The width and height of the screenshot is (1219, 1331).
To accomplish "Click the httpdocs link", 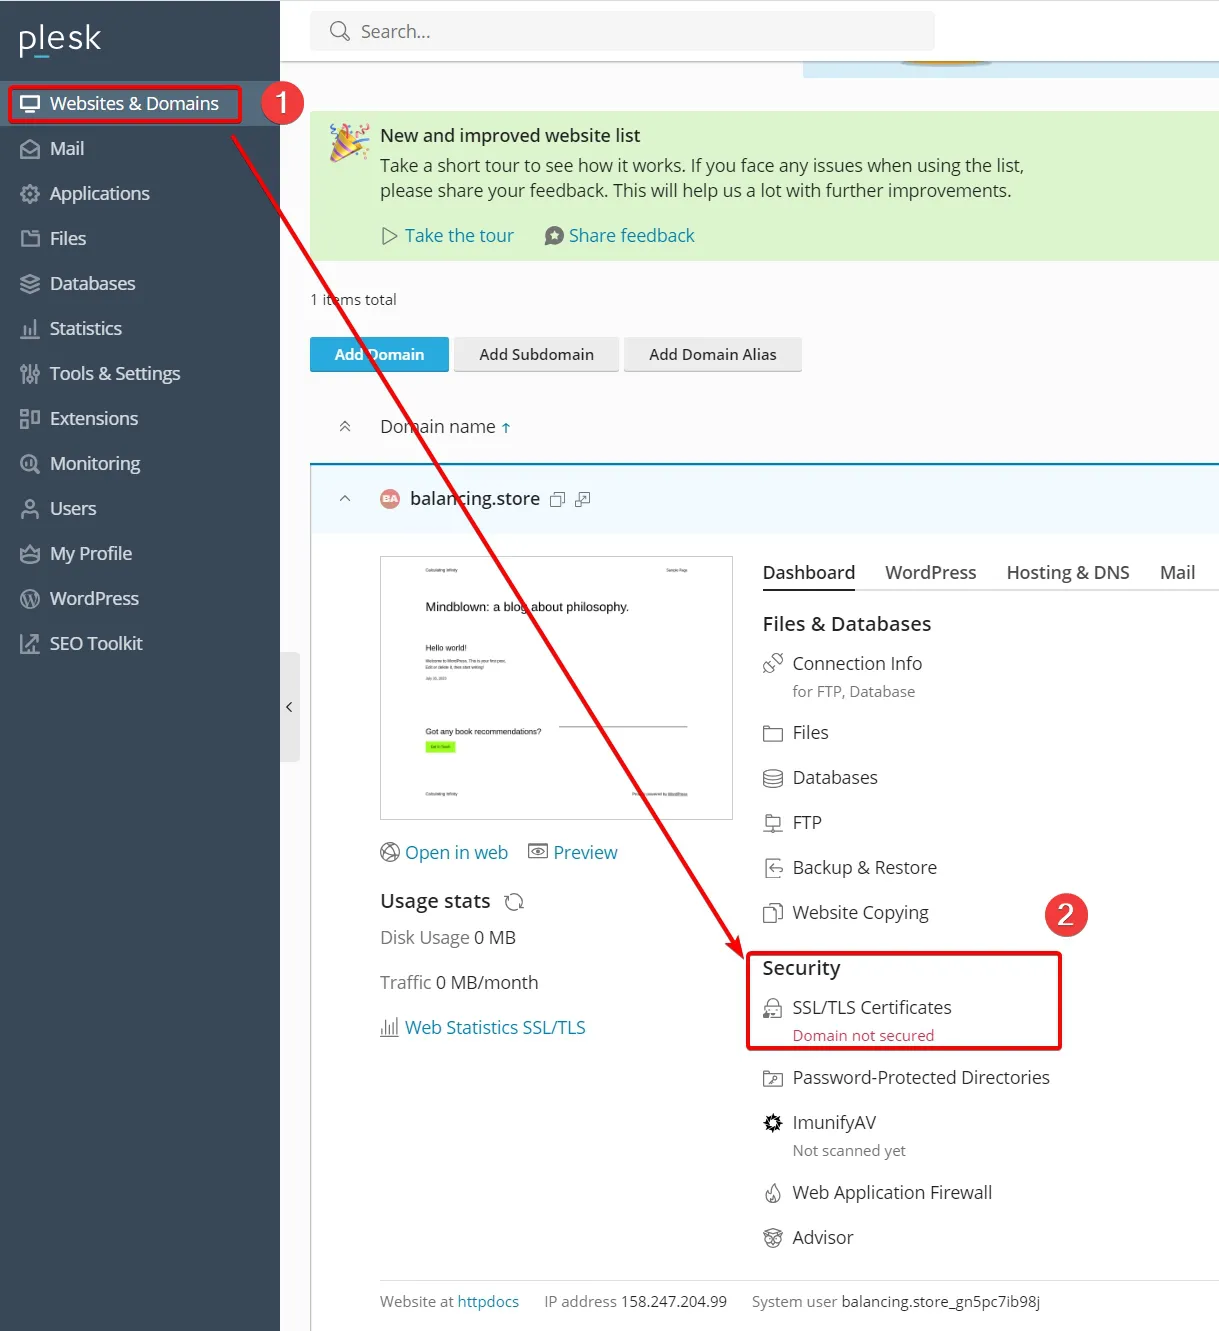I will pyautogui.click(x=488, y=1302).
